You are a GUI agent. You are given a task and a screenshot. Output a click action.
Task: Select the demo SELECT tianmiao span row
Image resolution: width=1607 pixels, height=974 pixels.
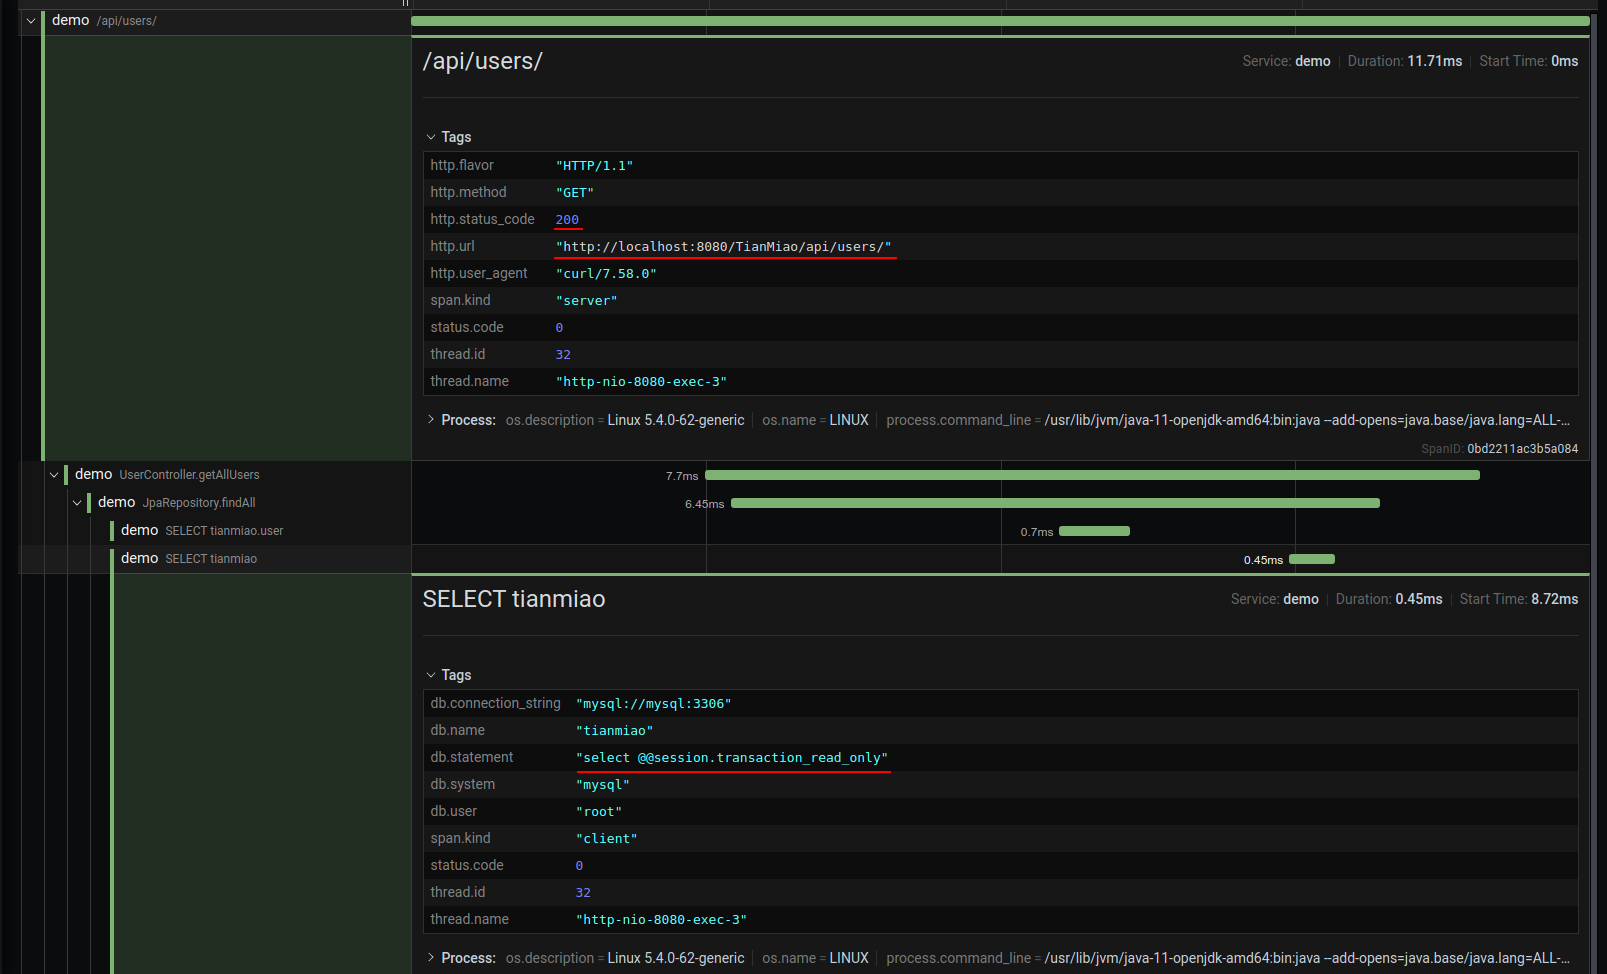click(189, 559)
